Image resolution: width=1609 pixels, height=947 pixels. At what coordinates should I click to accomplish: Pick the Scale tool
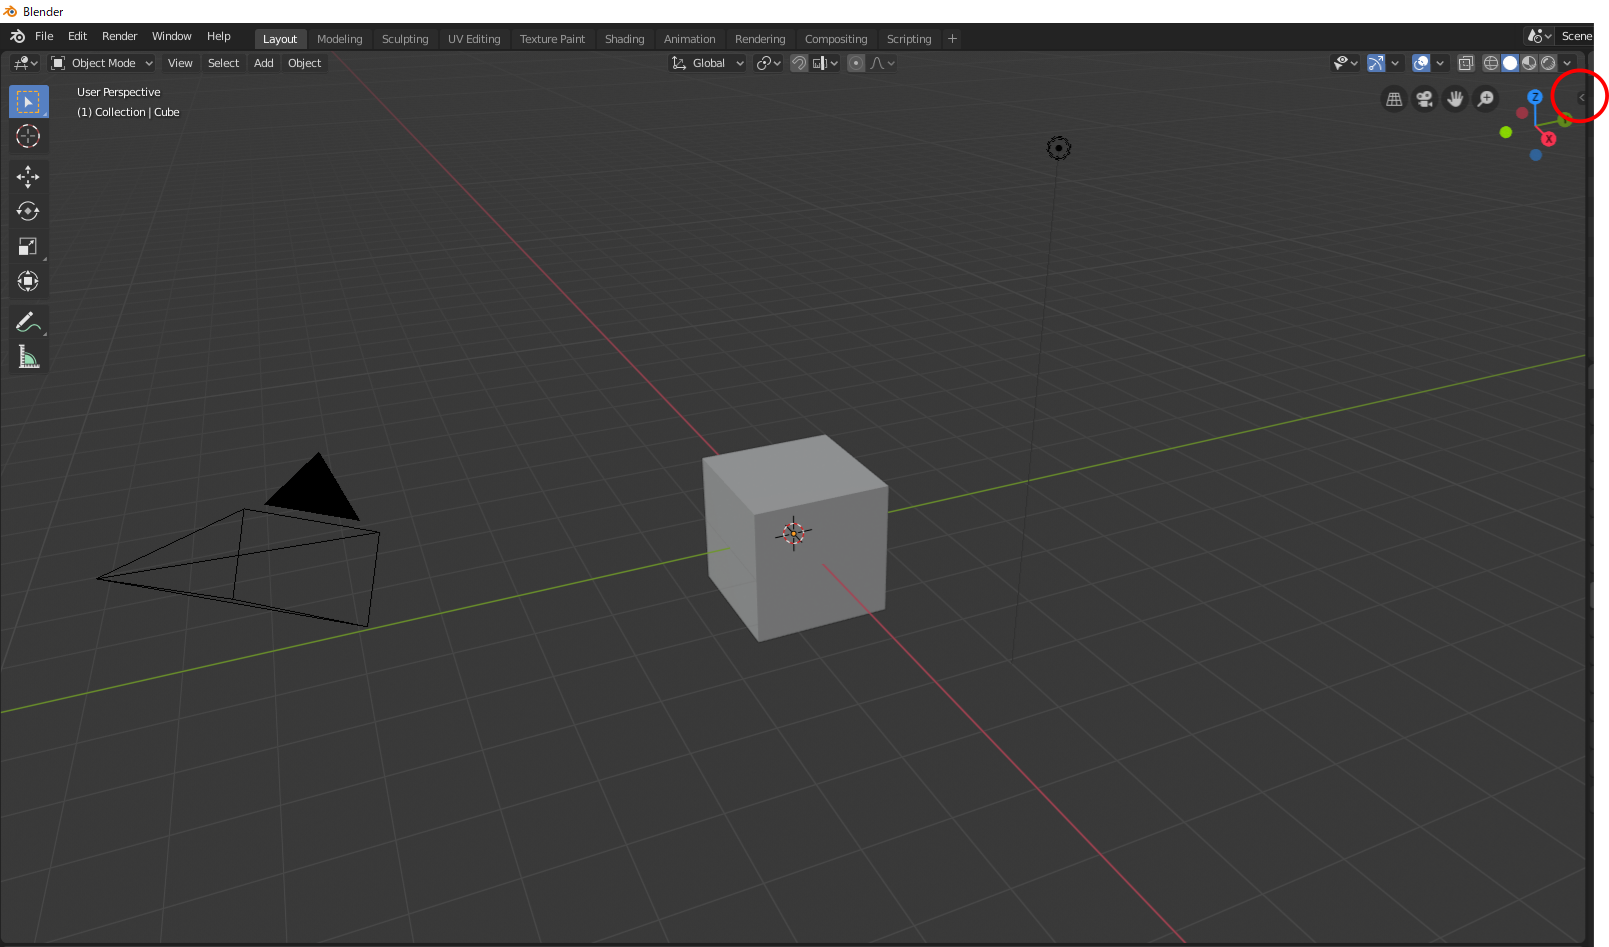[28, 246]
